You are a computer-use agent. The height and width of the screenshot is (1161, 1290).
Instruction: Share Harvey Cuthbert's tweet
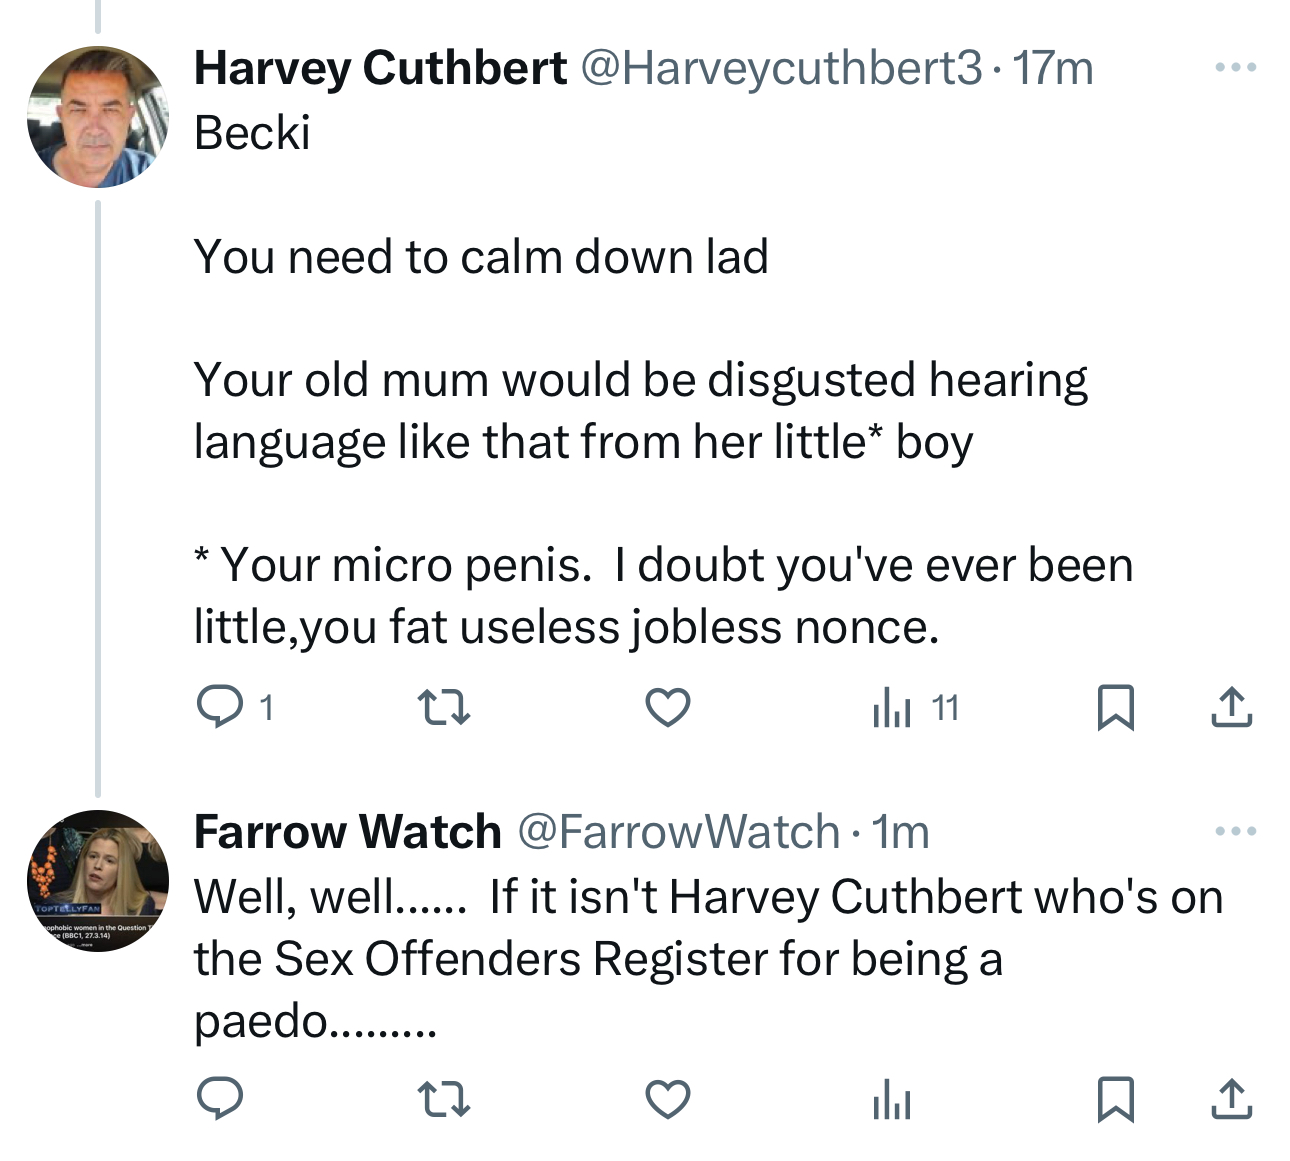coord(1231,707)
